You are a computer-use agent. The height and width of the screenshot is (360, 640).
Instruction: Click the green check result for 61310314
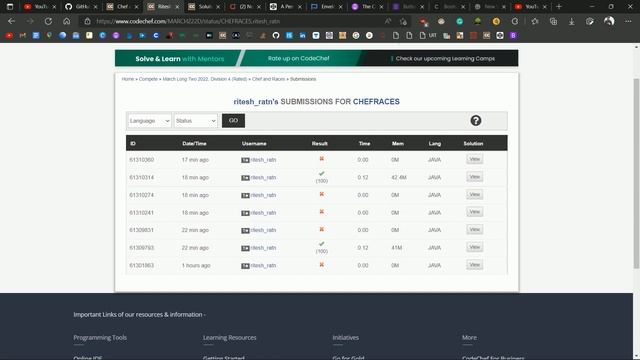coord(322,174)
